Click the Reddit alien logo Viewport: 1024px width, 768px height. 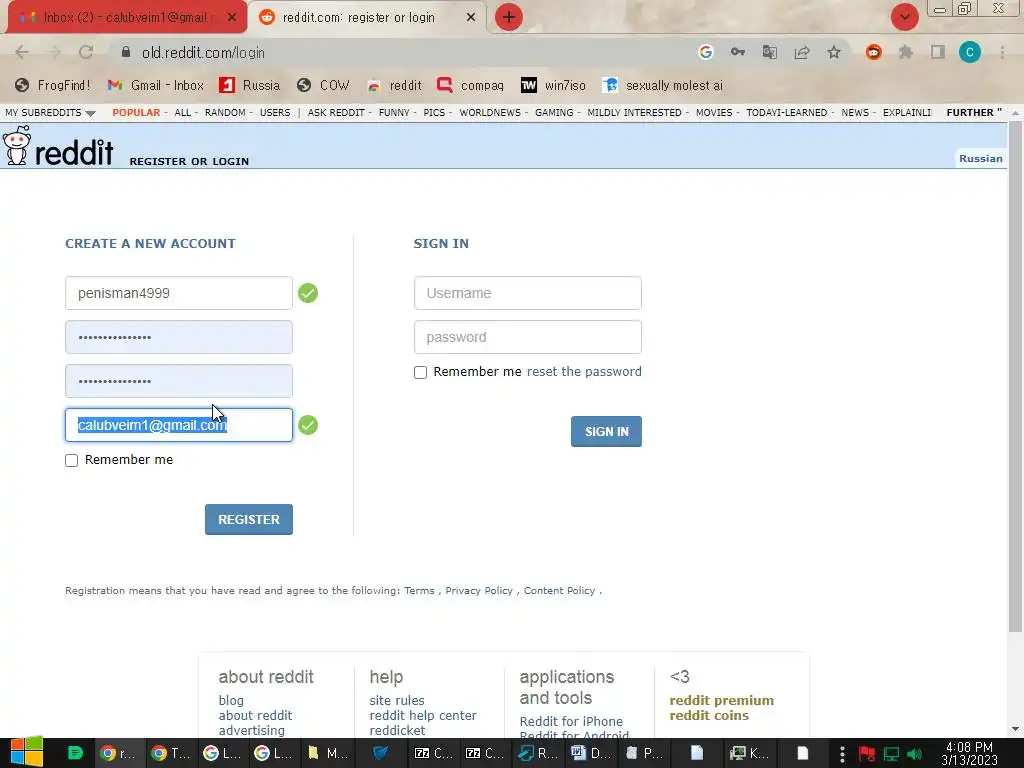[17, 145]
